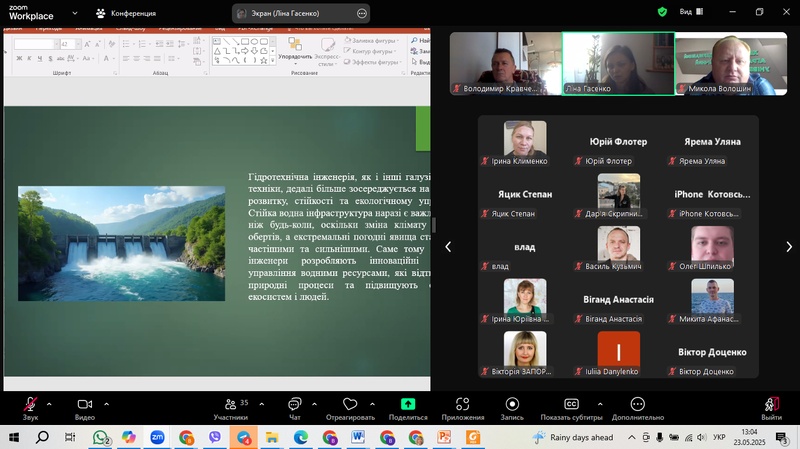The width and height of the screenshot is (800, 449).
Task: Select the triangle shape in shapes gallery
Action: click(217, 51)
